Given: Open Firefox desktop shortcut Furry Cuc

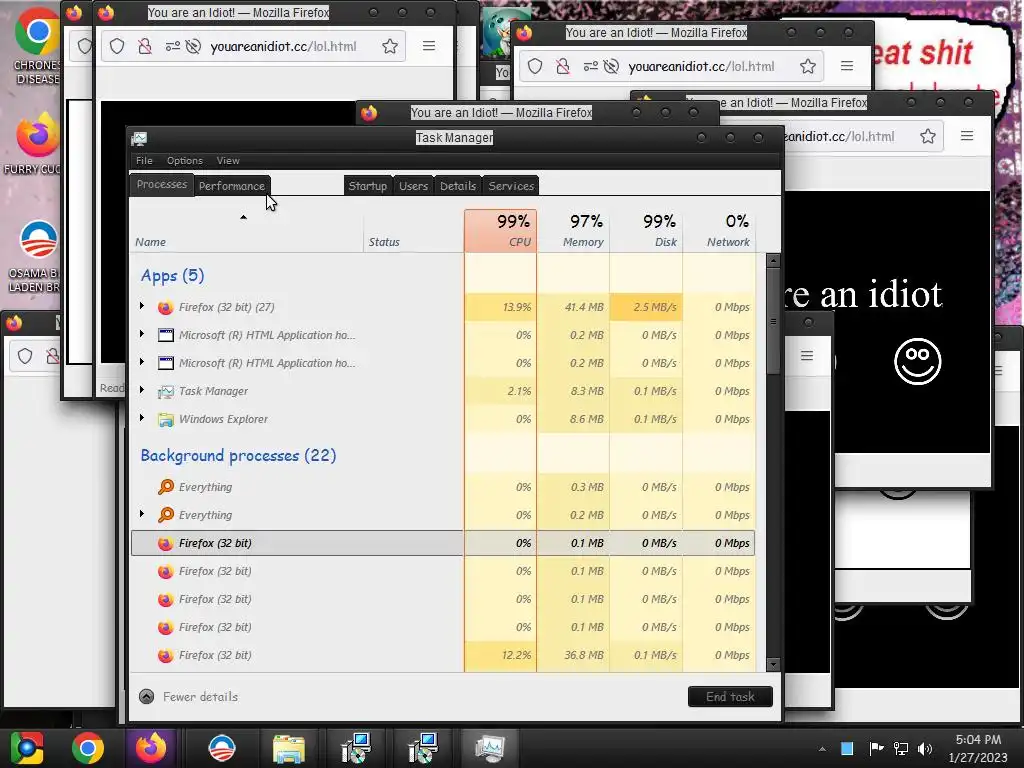Looking at the screenshot, I should point(36,145).
